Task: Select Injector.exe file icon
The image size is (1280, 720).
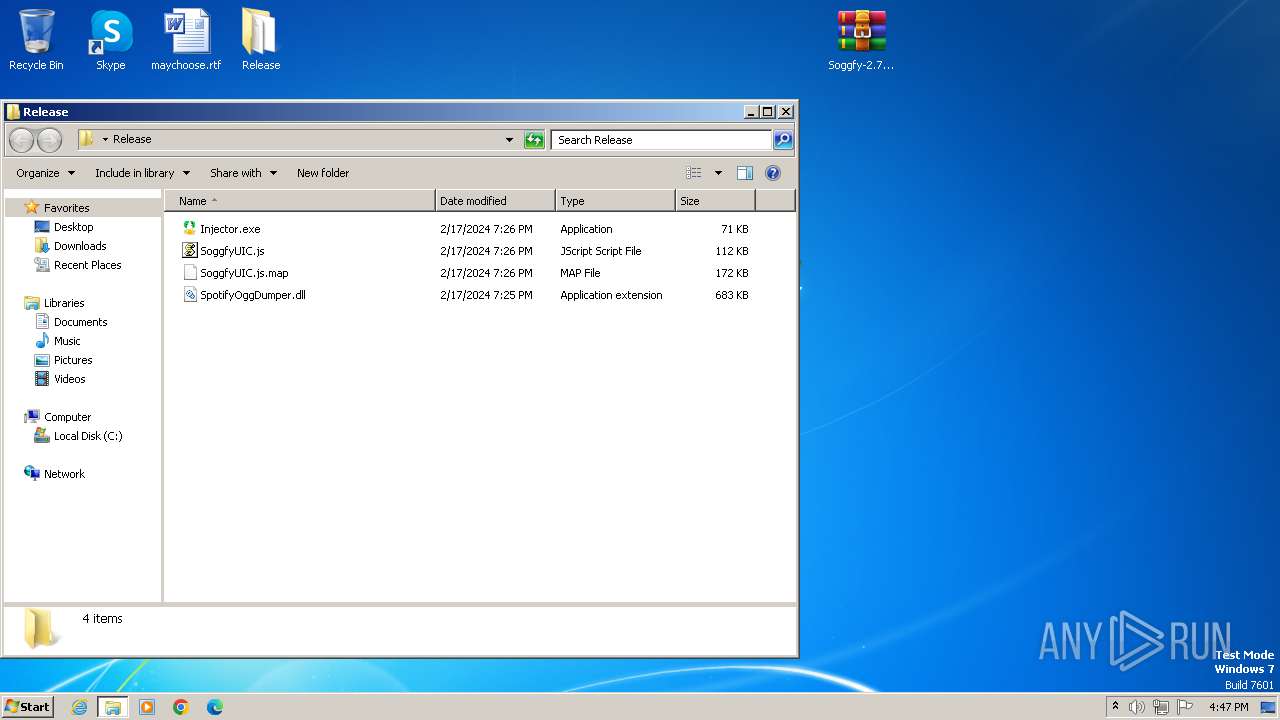Action: point(190,229)
